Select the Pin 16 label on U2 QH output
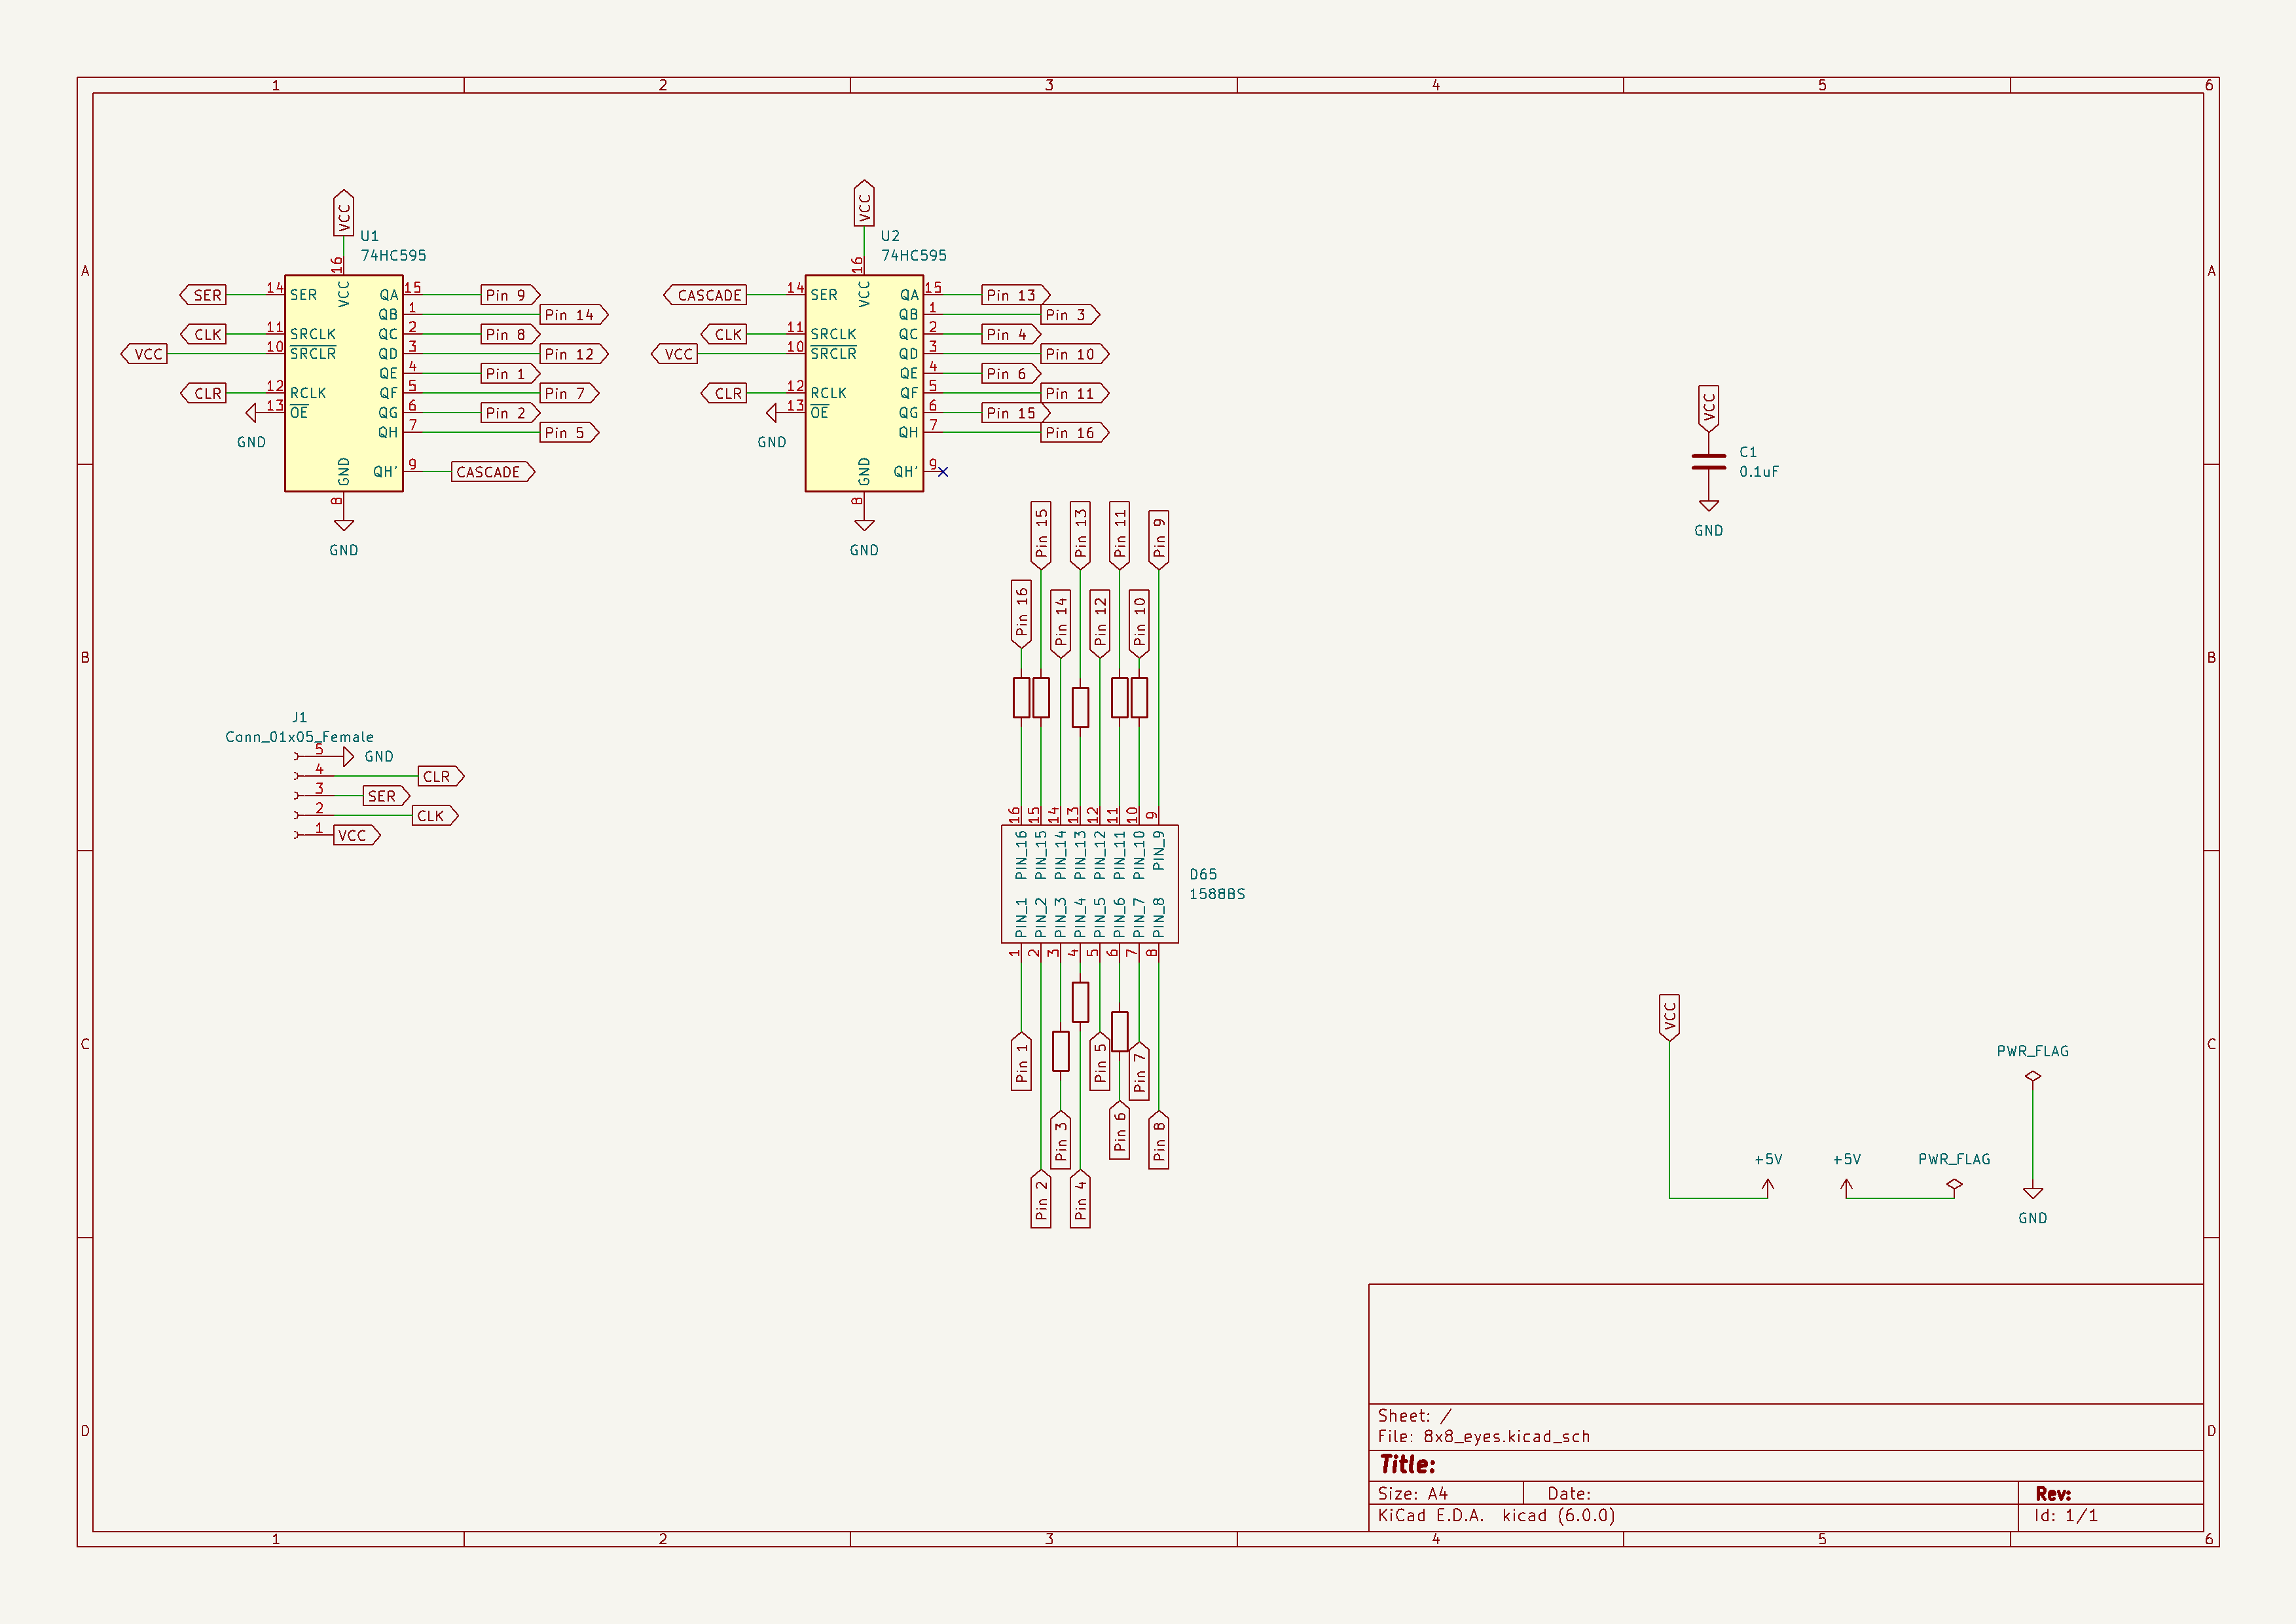 coord(1073,433)
